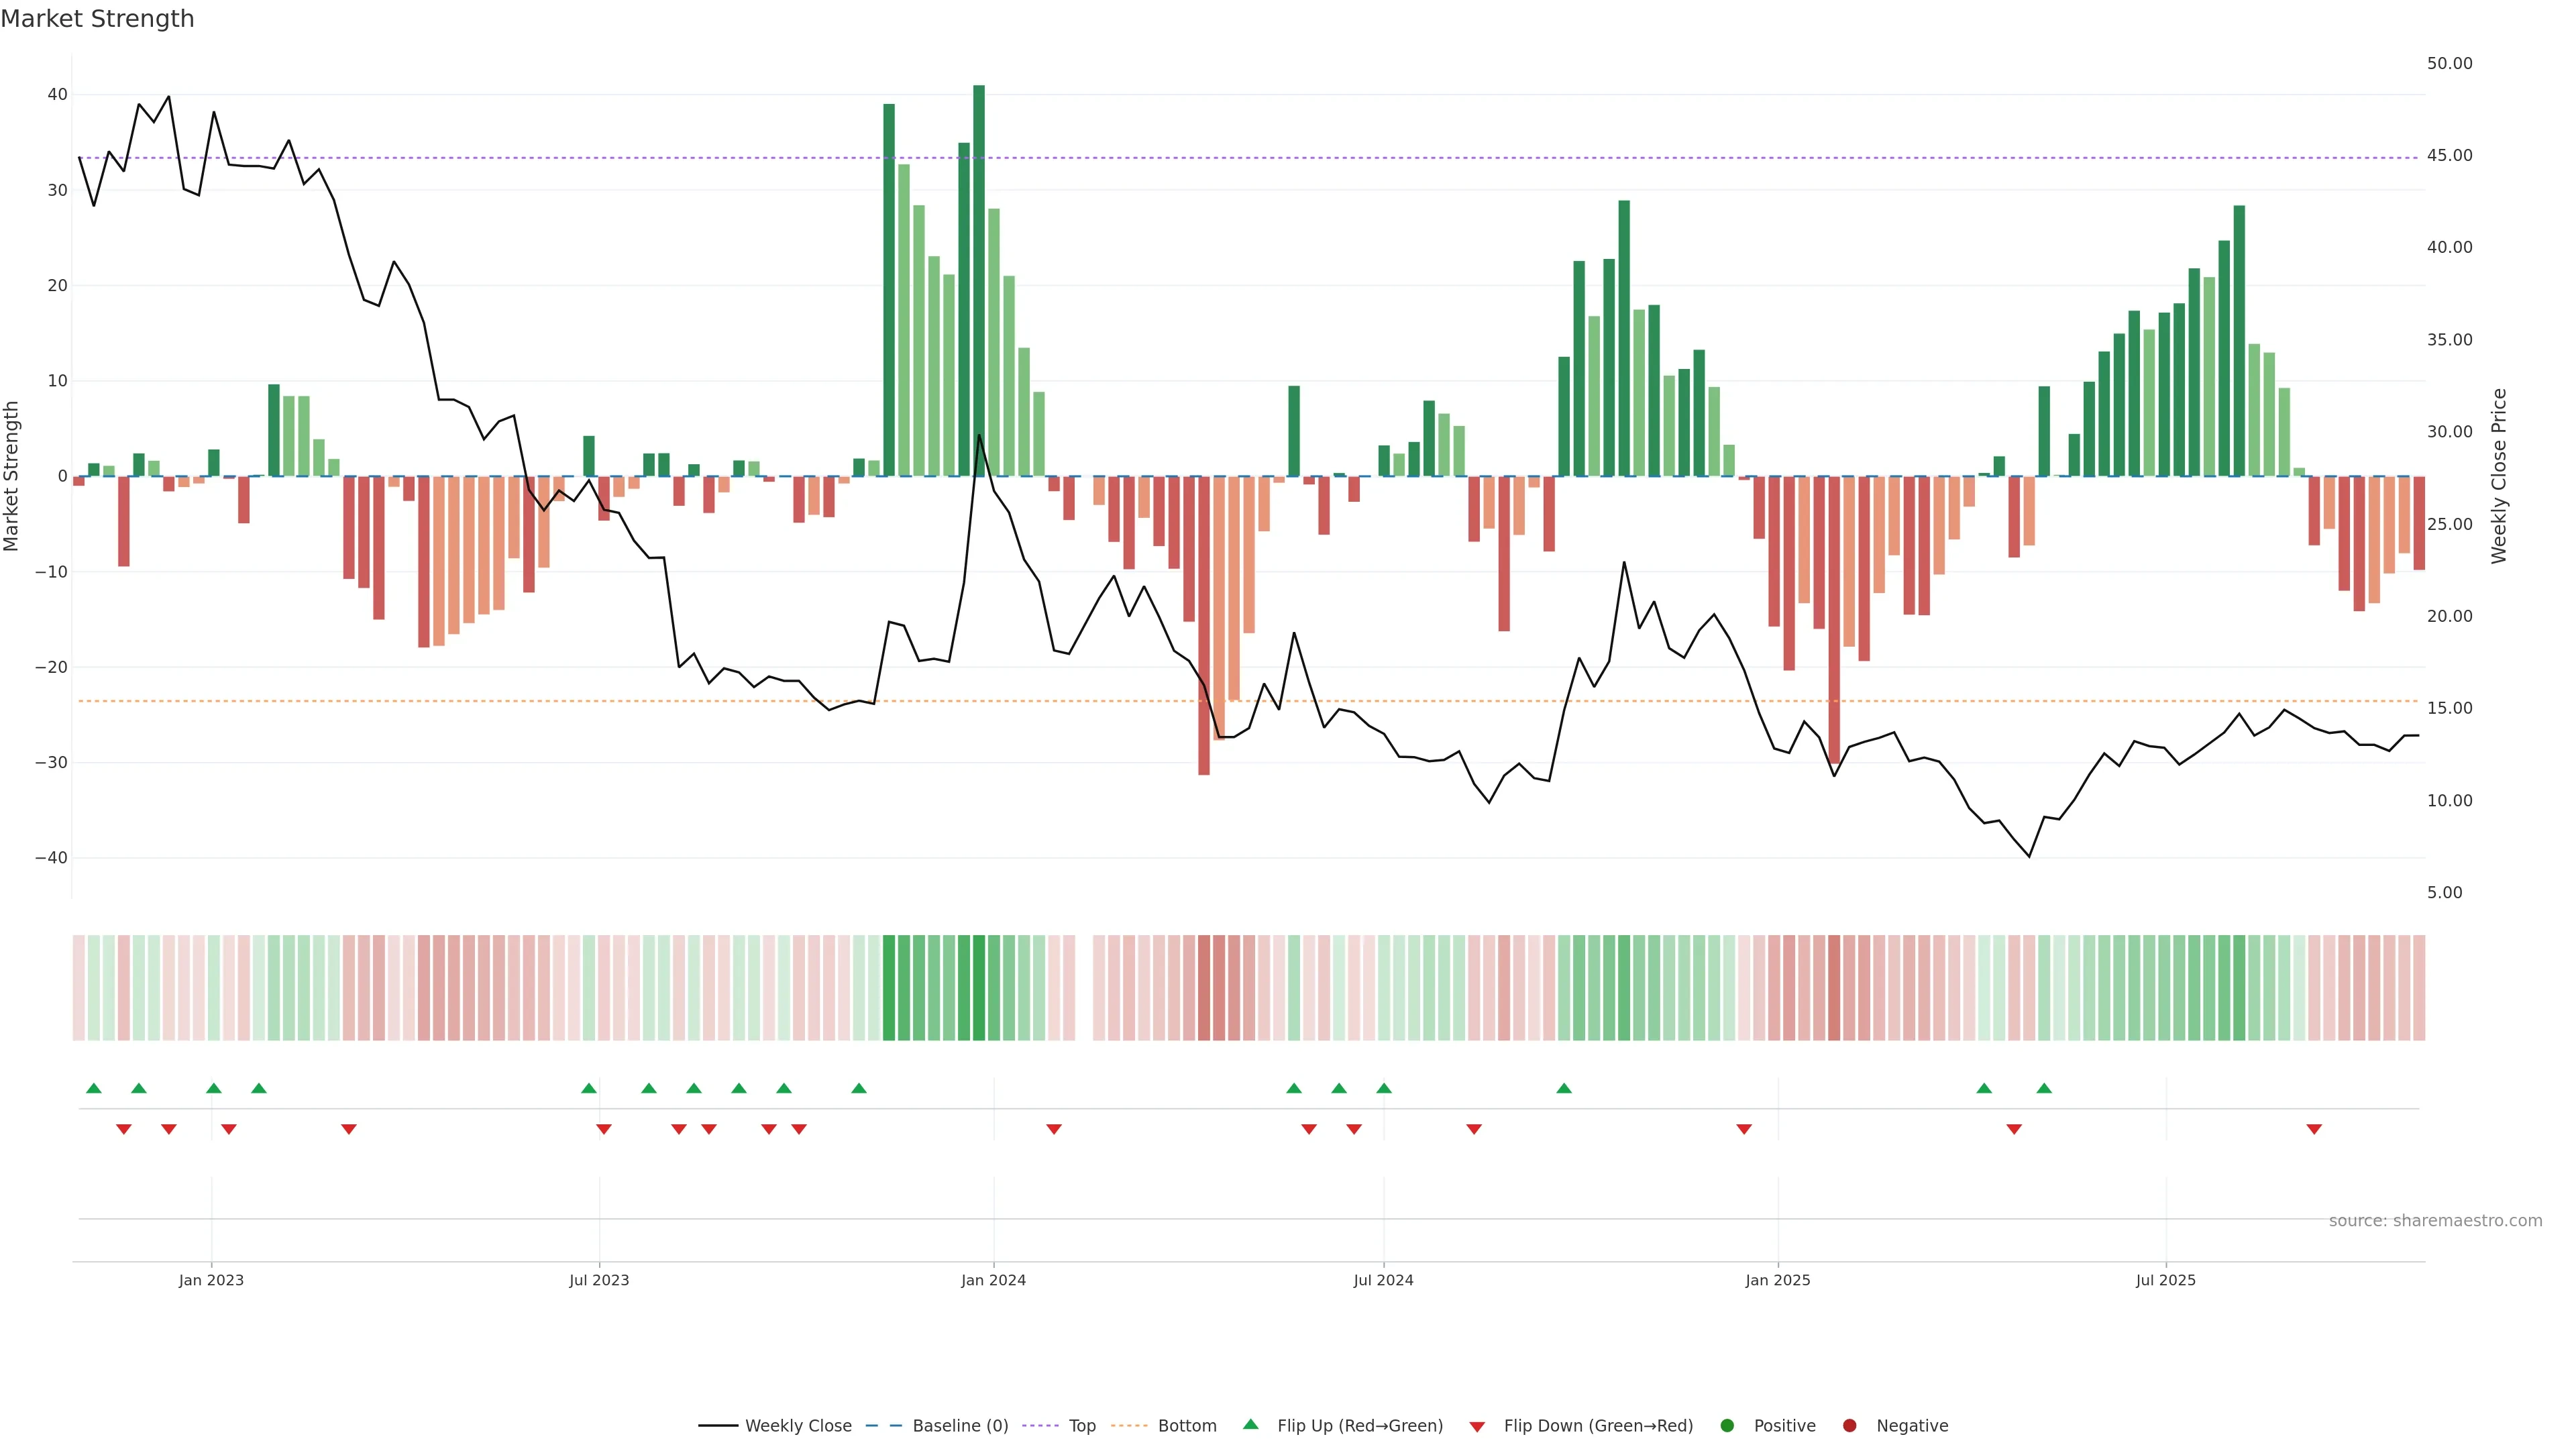Click the leftmost red flip-down triangle marker
Screen dimensions: 2576x1449
pos(124,1129)
